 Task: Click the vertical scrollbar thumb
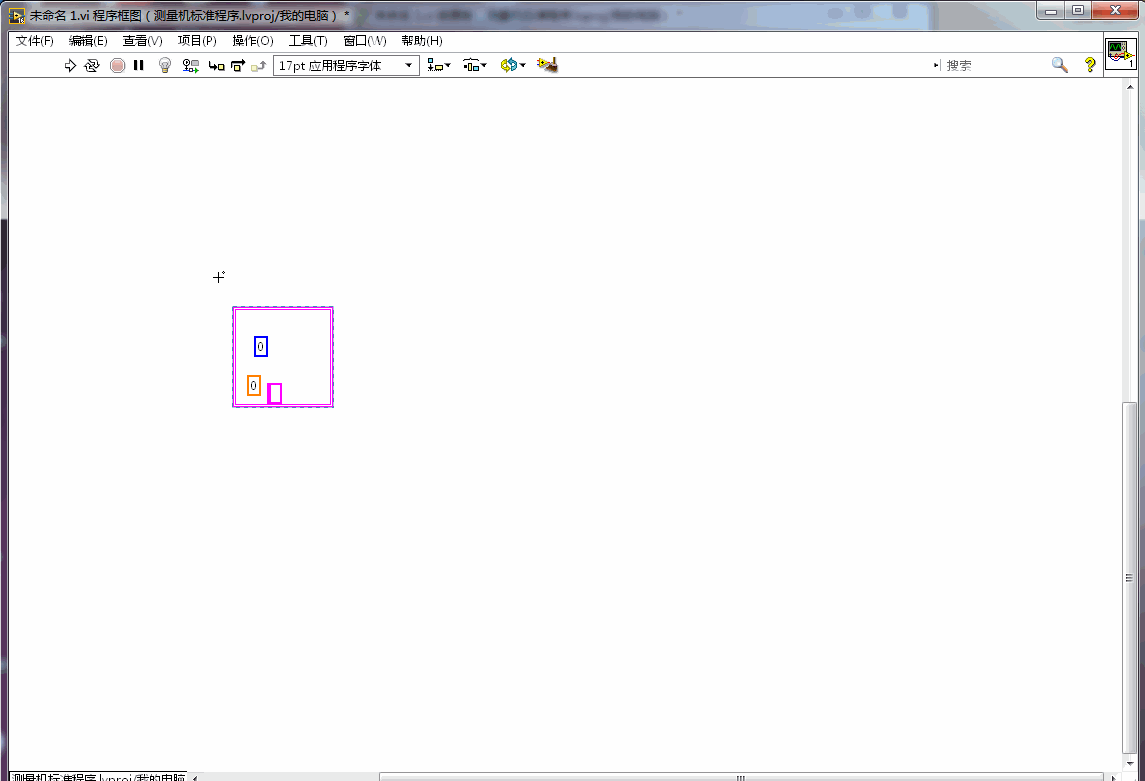(1129, 578)
